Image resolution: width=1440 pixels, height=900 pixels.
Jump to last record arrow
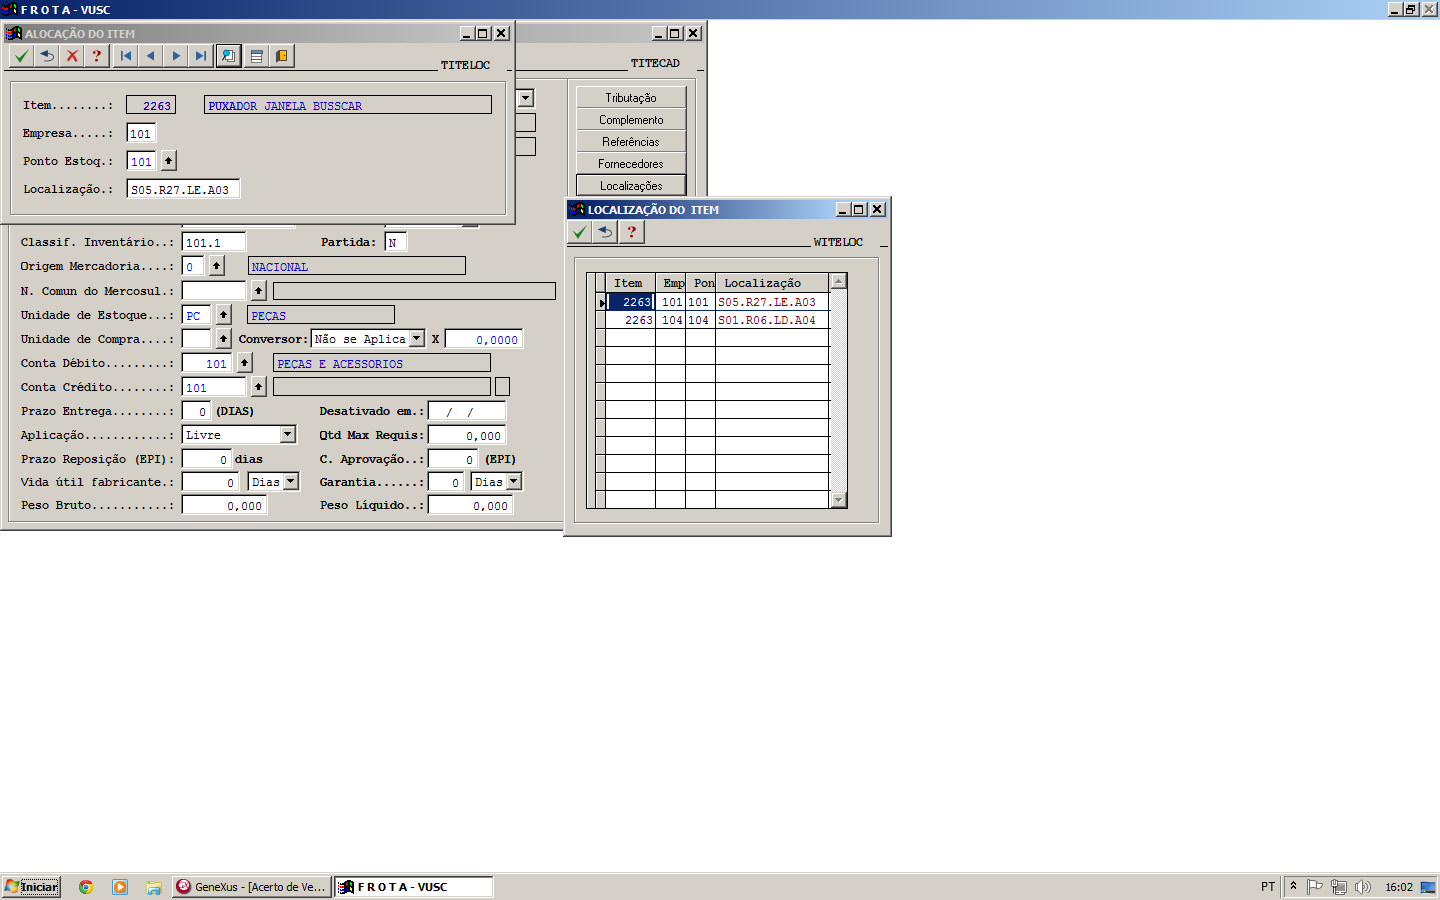coord(201,56)
